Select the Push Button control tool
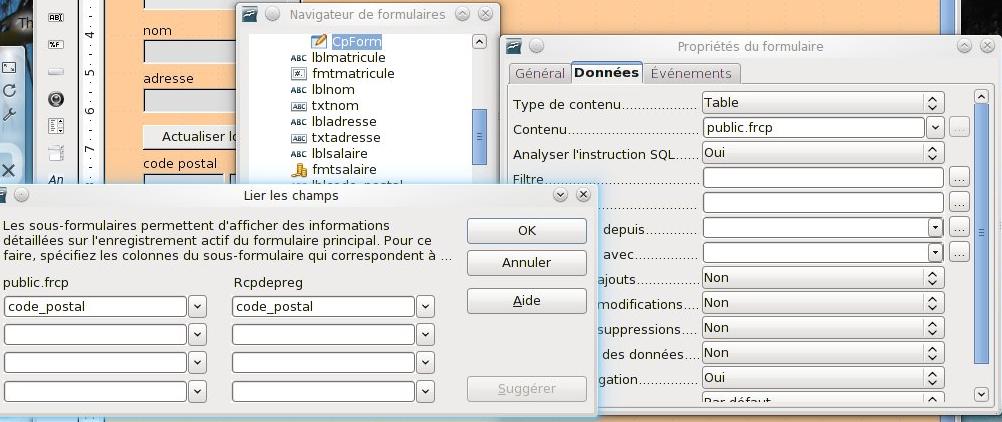Screen dimensions: 1002x422 click(56, 72)
